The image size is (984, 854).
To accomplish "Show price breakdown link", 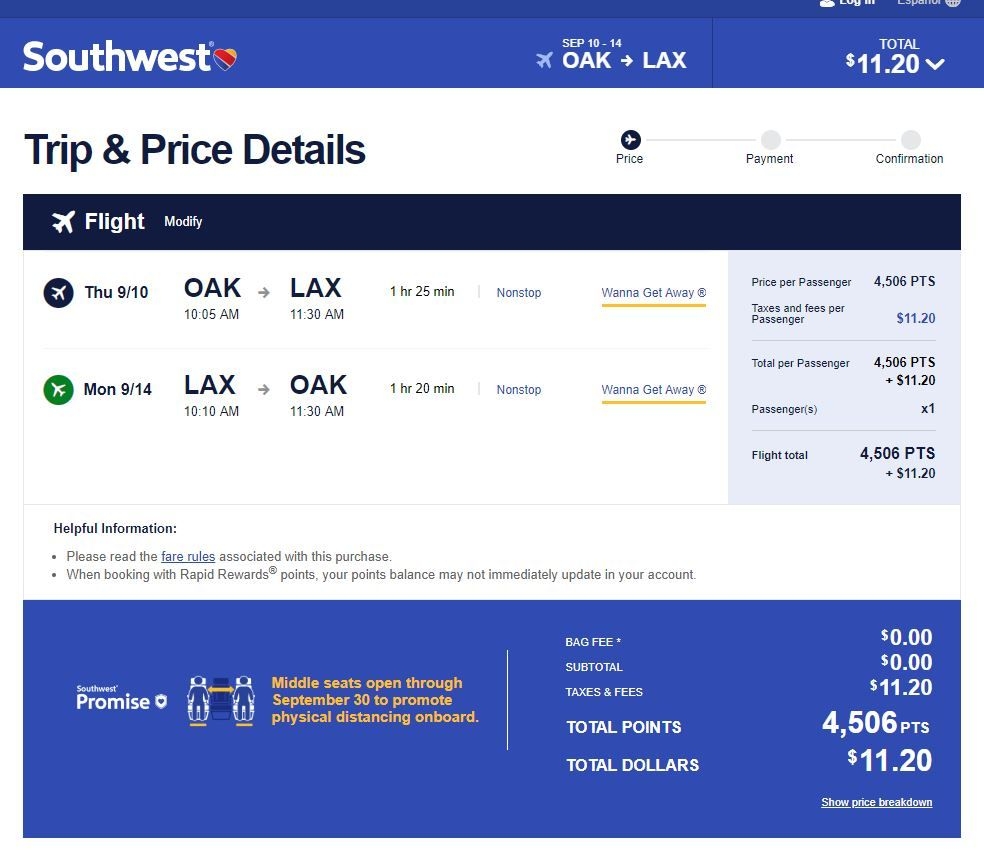I will pyautogui.click(x=876, y=802).
